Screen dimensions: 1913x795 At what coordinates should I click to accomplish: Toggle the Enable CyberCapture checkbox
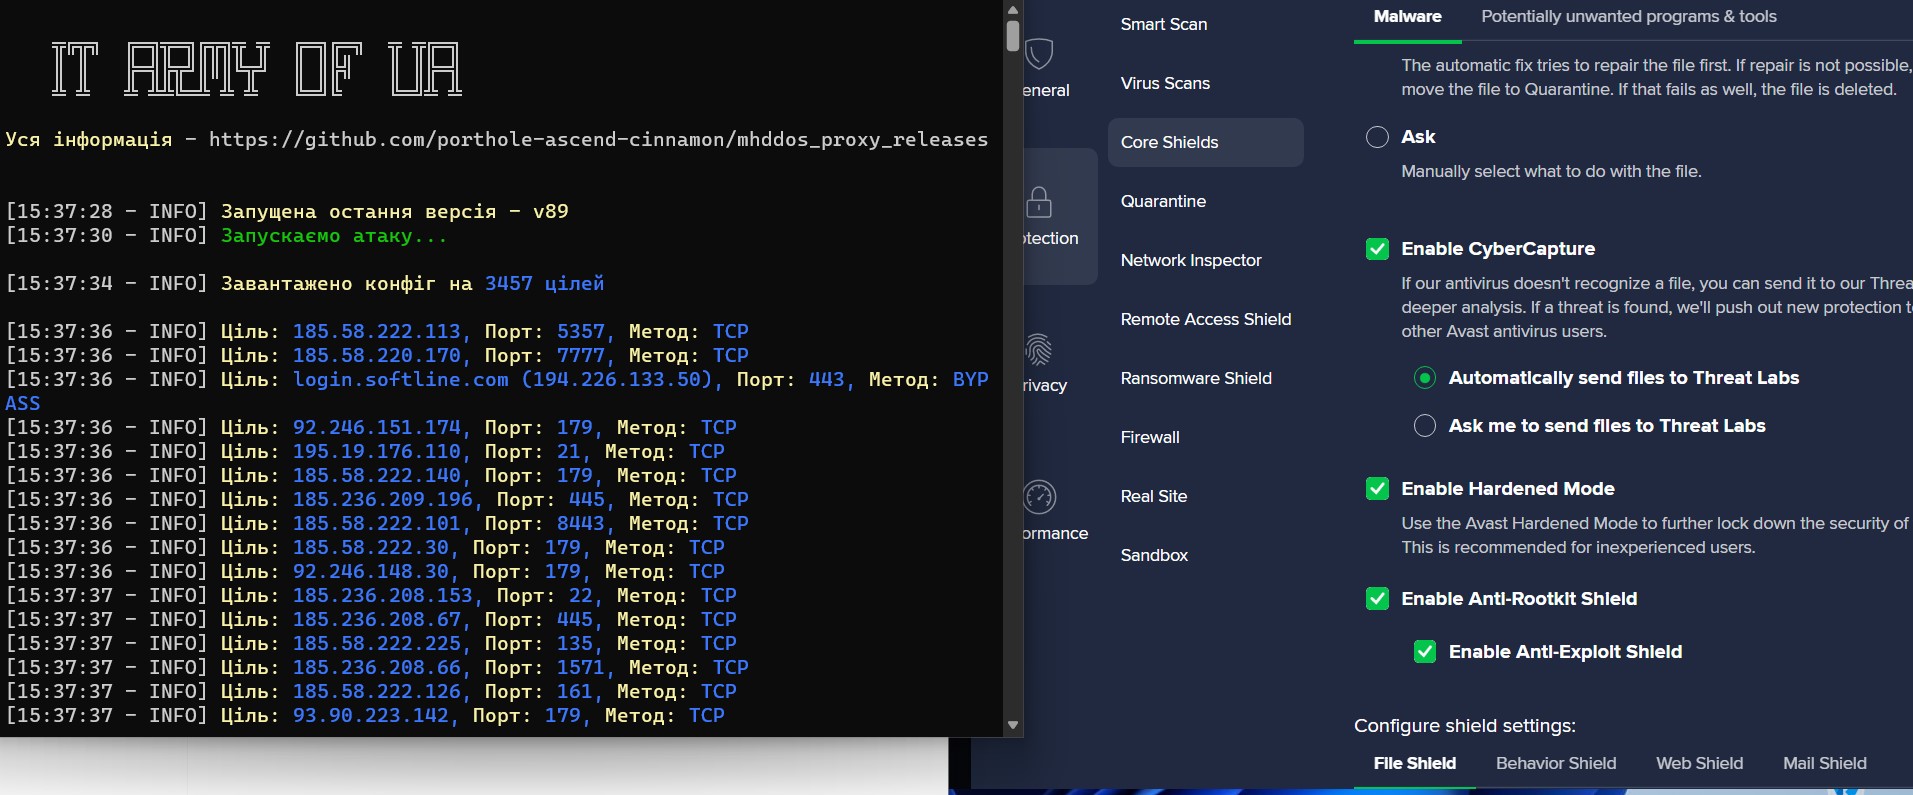click(x=1377, y=249)
